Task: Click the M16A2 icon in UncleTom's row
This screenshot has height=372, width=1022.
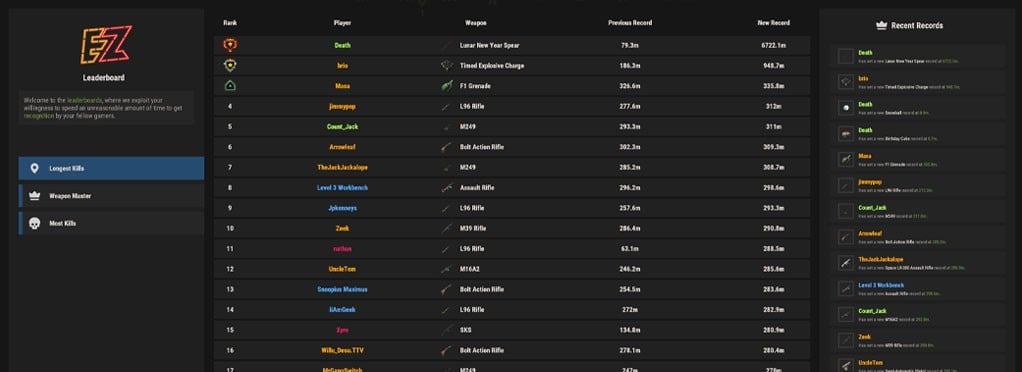Action: coord(446,269)
